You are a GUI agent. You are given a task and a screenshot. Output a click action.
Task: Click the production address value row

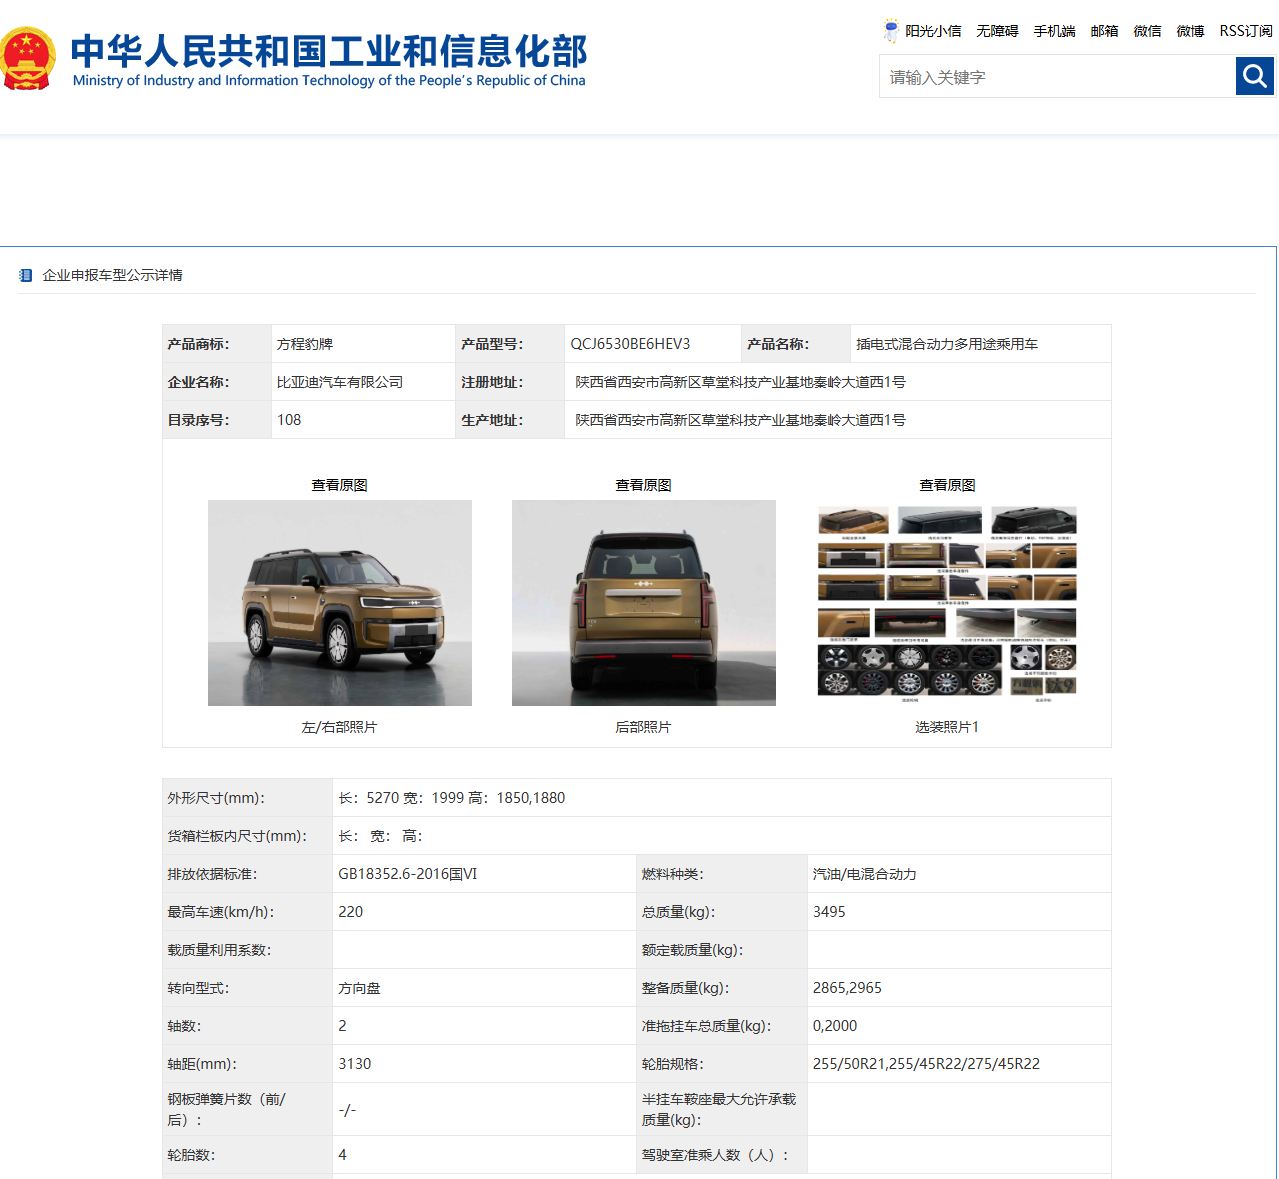coord(838,420)
